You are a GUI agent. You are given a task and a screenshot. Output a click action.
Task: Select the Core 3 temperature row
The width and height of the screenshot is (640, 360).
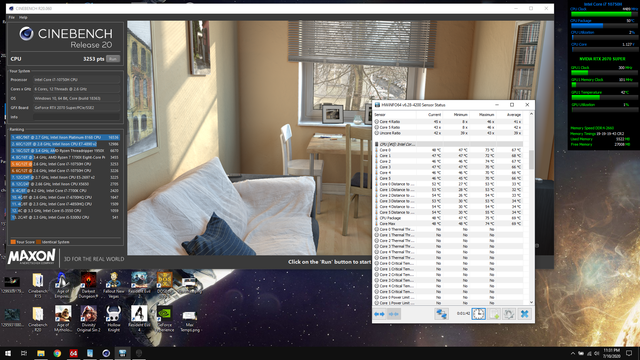[448, 167]
